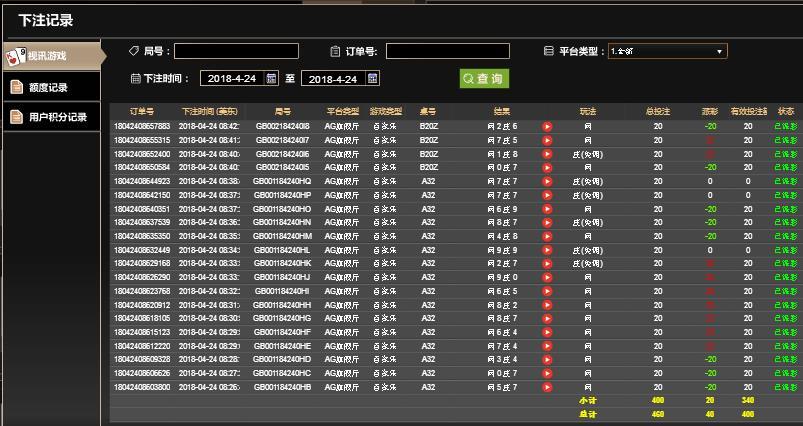This screenshot has height=426, width=803.
Task: Play replay for round GB001184240HF
Action: pos(547,332)
